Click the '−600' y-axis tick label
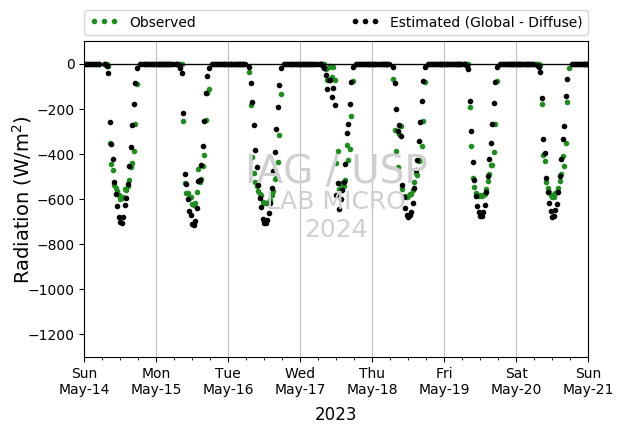Image resolution: width=623 pixels, height=434 pixels. click(x=56, y=200)
